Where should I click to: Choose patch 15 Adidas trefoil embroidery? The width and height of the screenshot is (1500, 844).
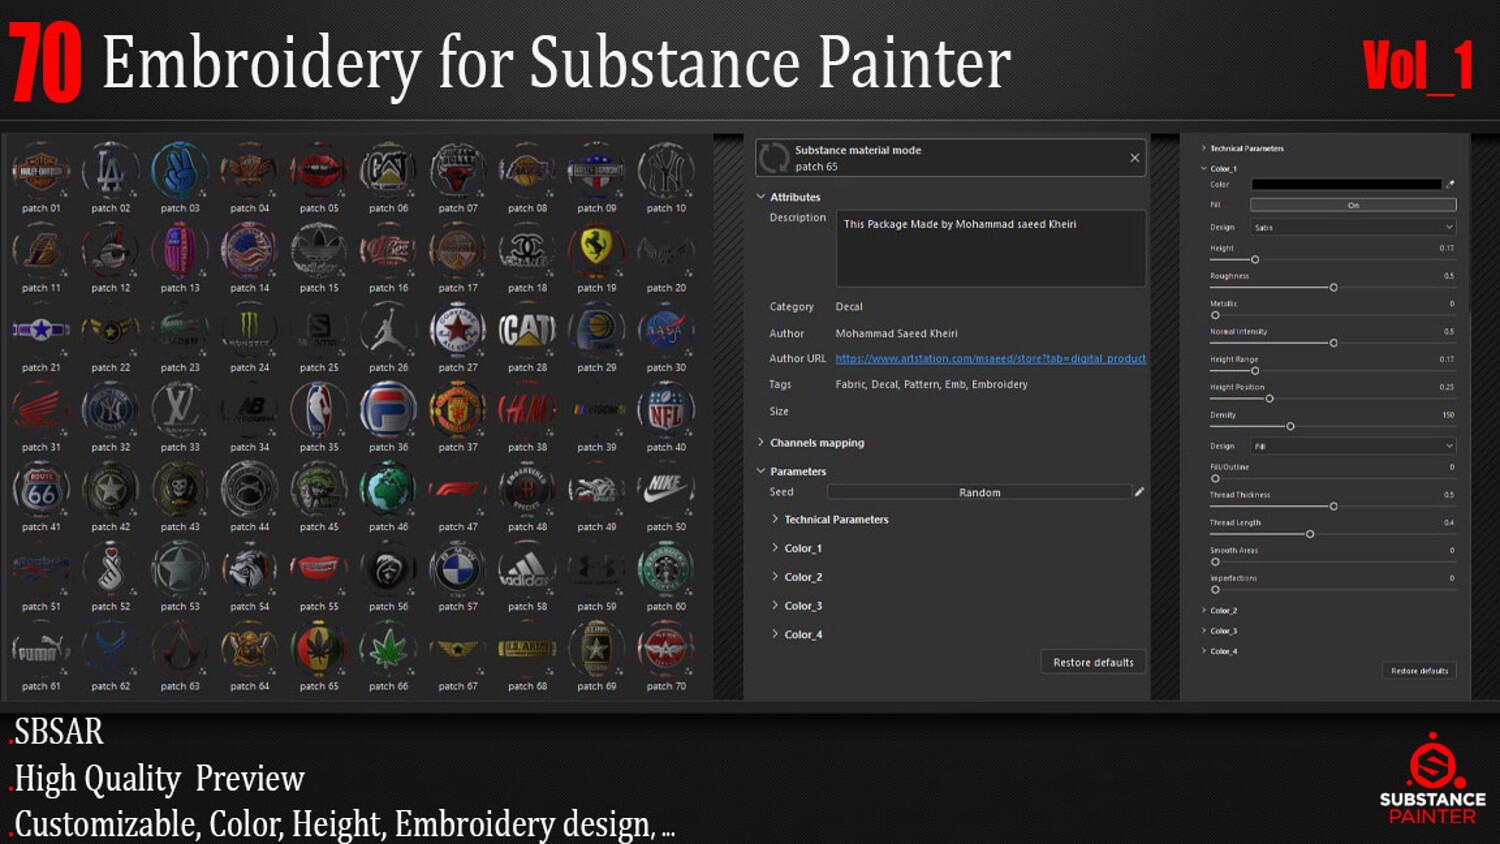point(319,250)
